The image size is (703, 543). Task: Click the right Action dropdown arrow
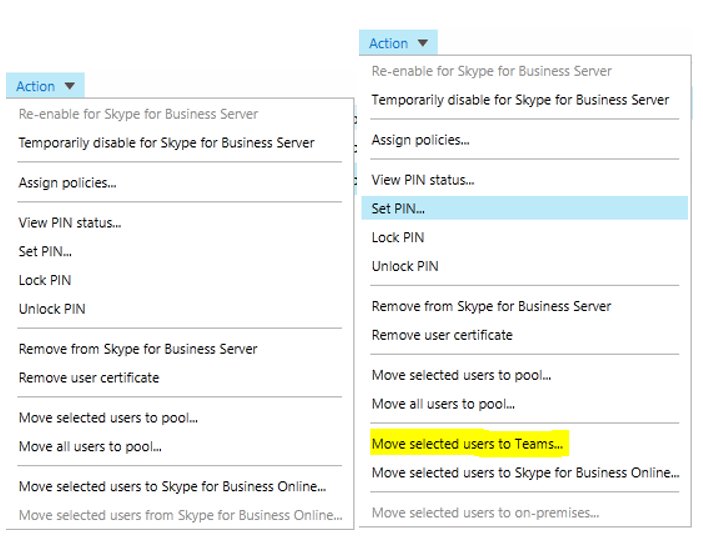click(422, 43)
